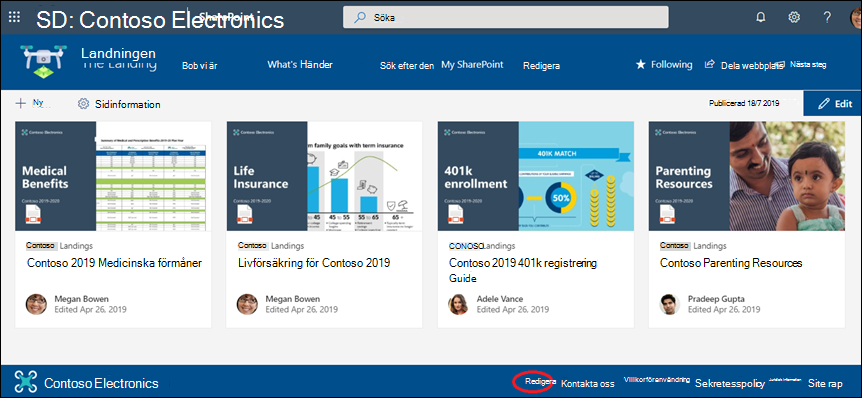The image size is (862, 398).
Task: Click the Following star icon
Action: click(640, 65)
